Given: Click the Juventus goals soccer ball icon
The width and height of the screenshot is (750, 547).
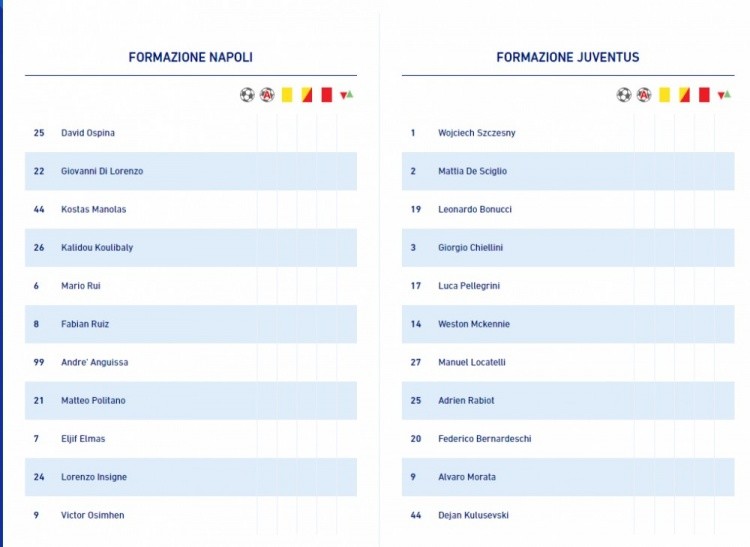Looking at the screenshot, I should click(624, 95).
